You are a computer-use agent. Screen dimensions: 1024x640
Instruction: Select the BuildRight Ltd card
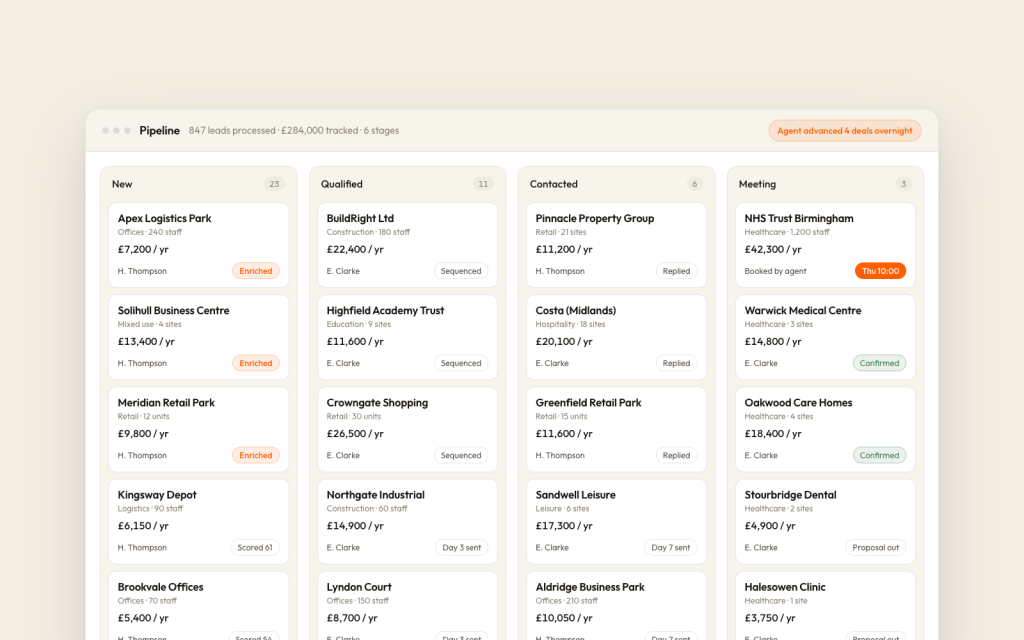point(408,245)
